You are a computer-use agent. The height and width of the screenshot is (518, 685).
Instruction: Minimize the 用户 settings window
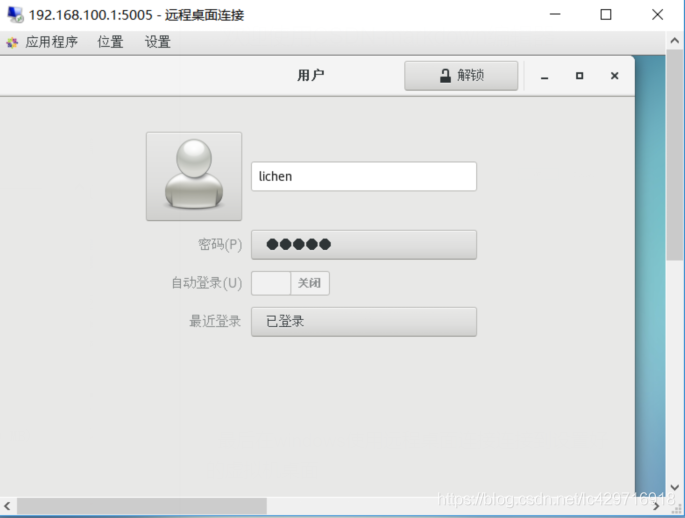(544, 76)
